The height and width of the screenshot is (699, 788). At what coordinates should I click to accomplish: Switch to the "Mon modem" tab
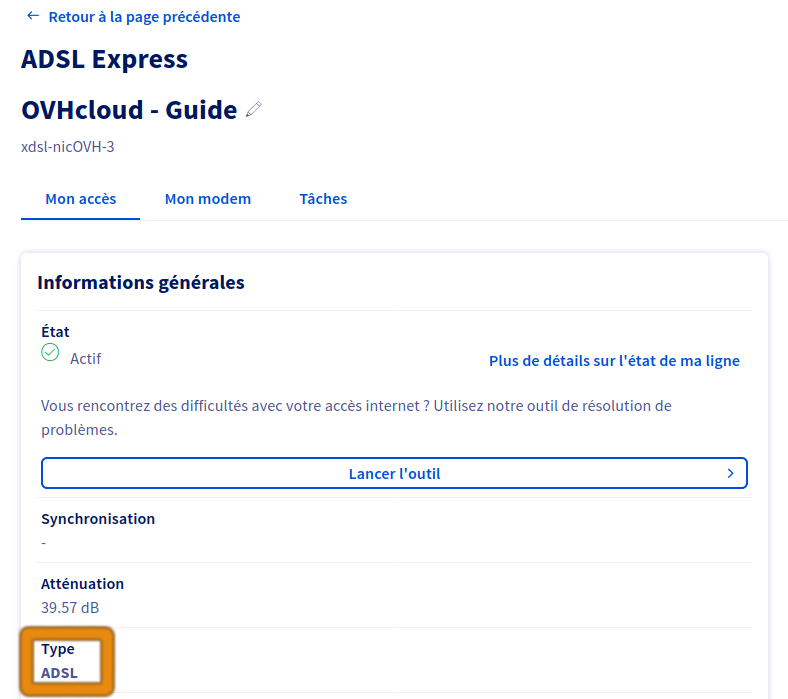[208, 199]
